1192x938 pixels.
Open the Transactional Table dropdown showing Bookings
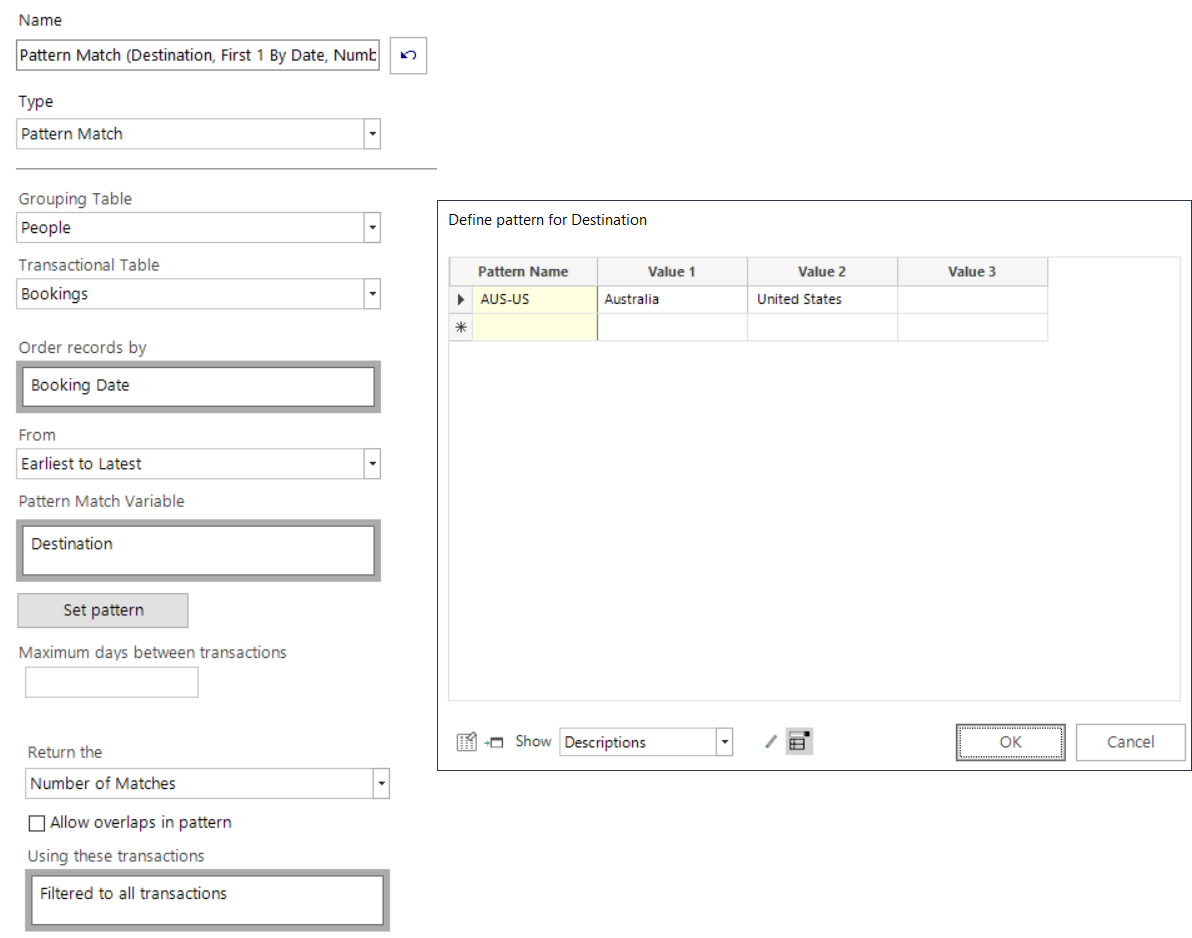point(372,294)
